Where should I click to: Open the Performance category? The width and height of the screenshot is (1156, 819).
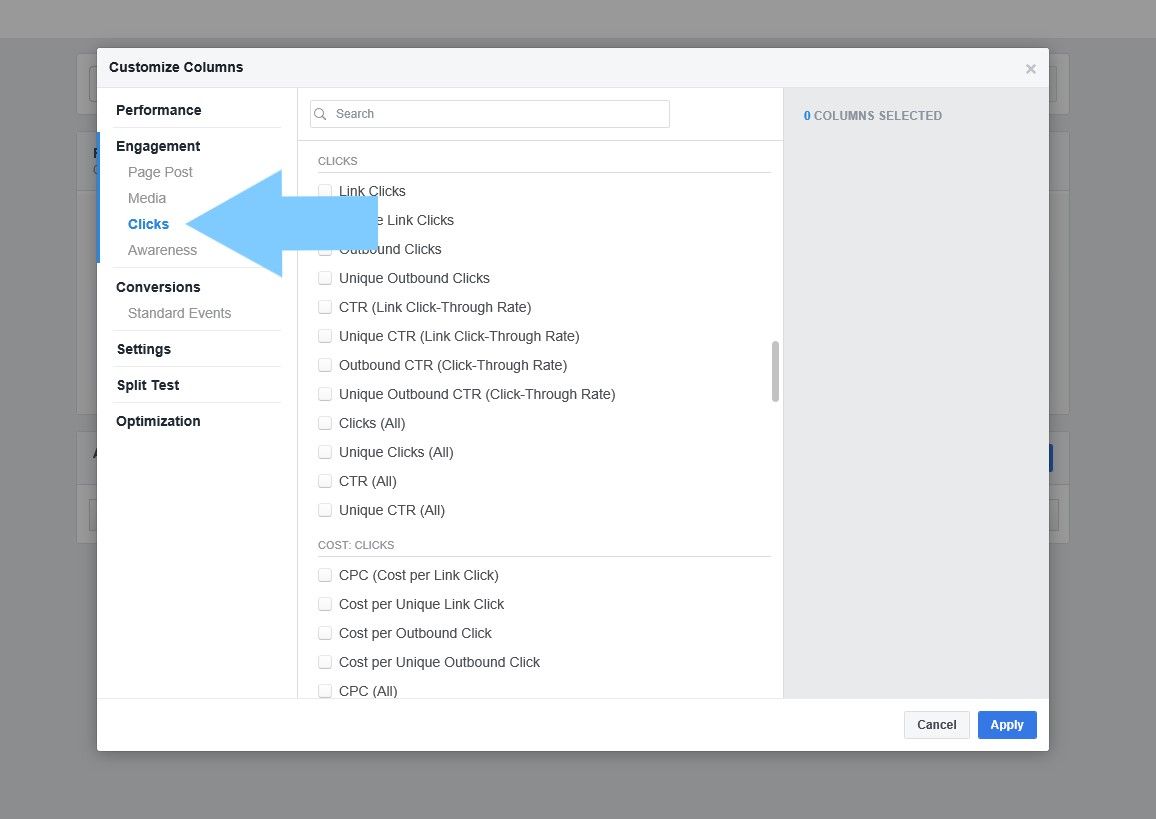click(159, 110)
